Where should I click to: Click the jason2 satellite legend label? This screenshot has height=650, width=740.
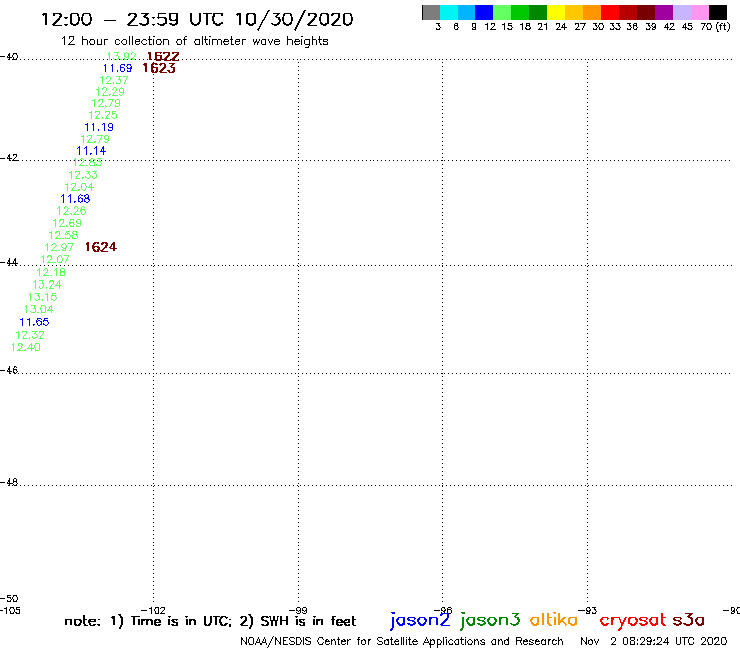[420, 620]
